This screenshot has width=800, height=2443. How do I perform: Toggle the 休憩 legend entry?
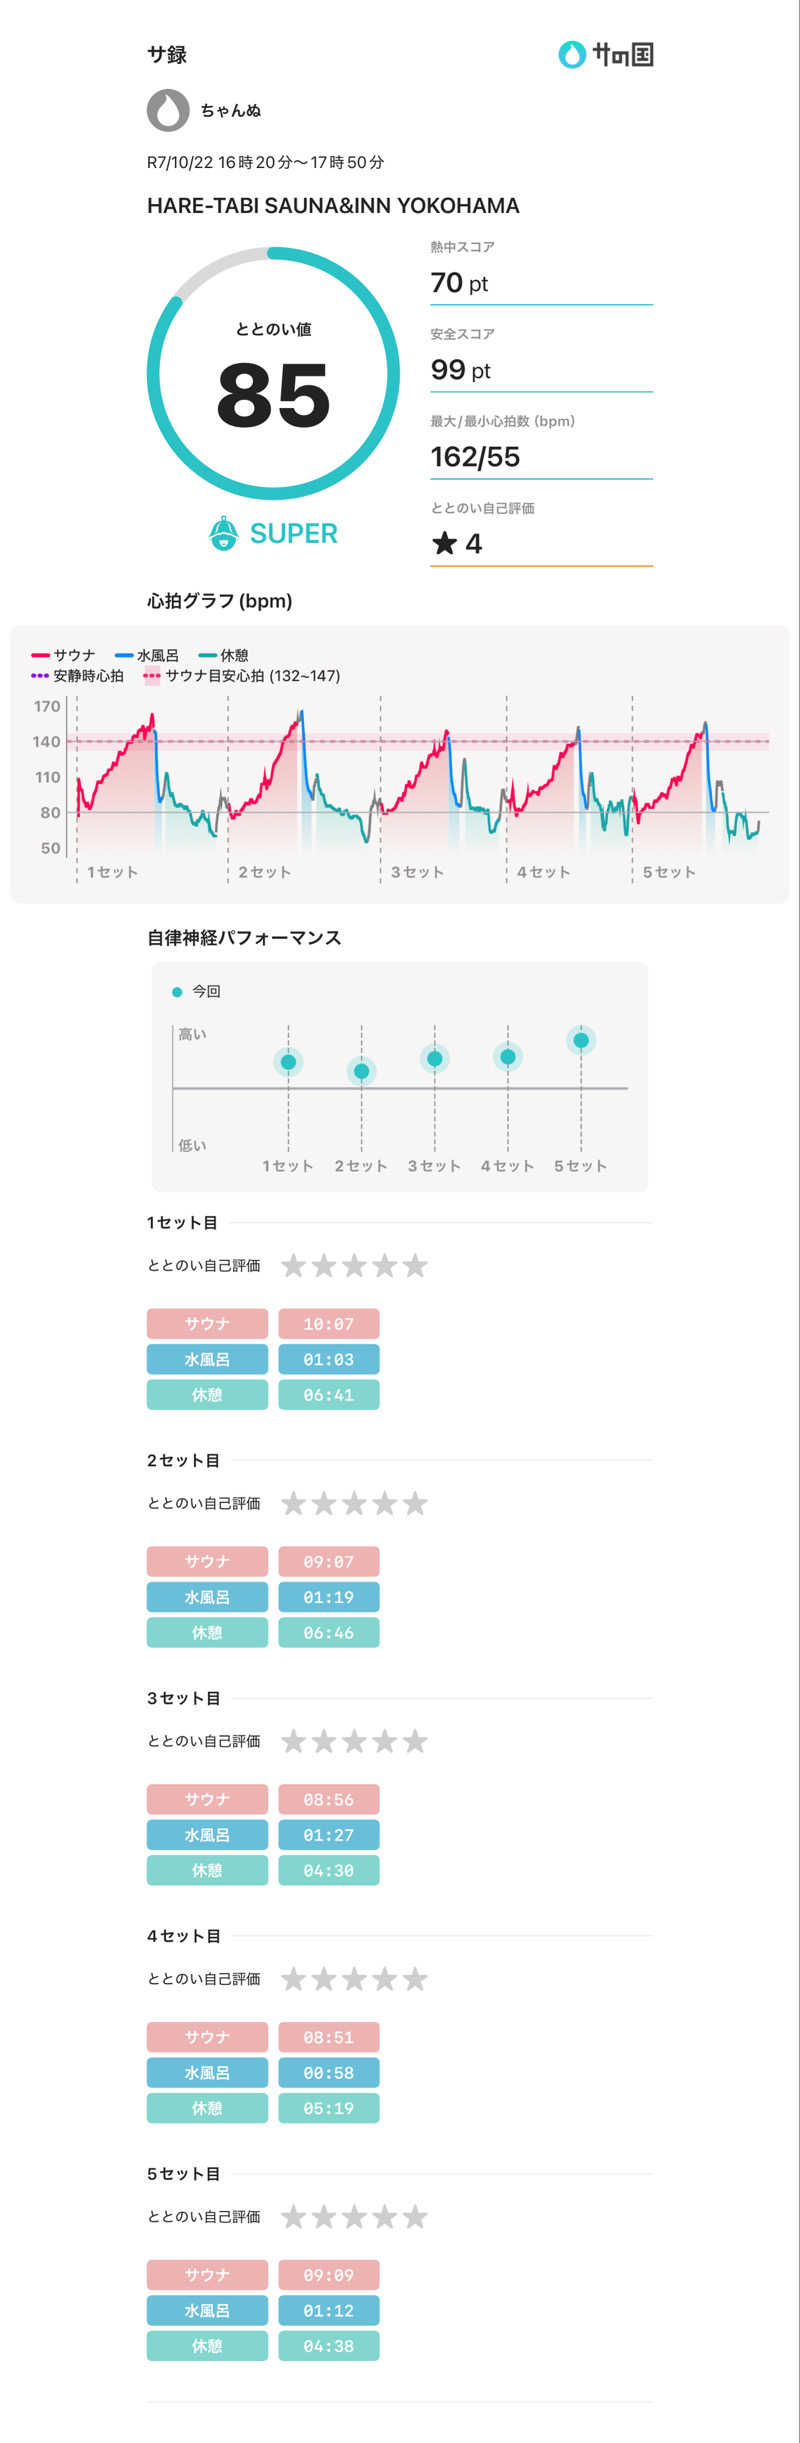pyautogui.click(x=223, y=656)
